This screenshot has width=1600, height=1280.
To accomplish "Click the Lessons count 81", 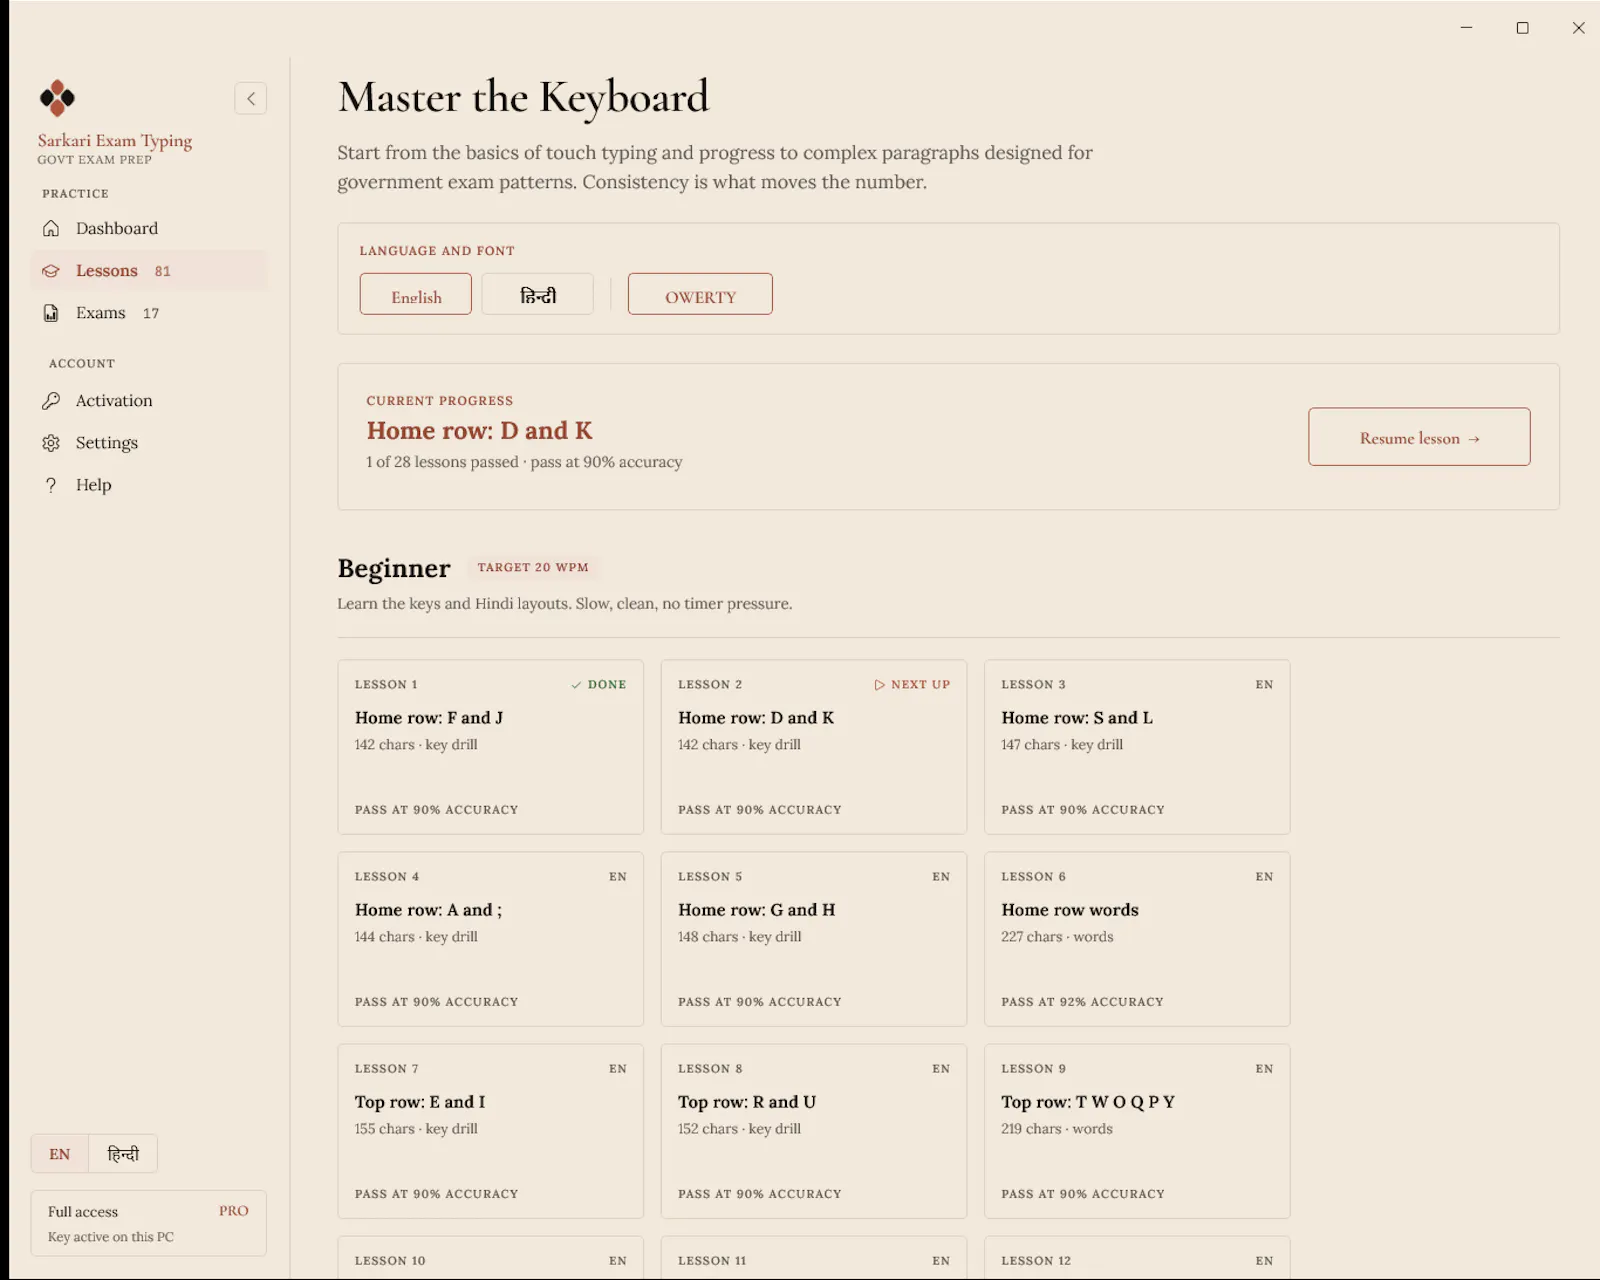I will coord(163,271).
